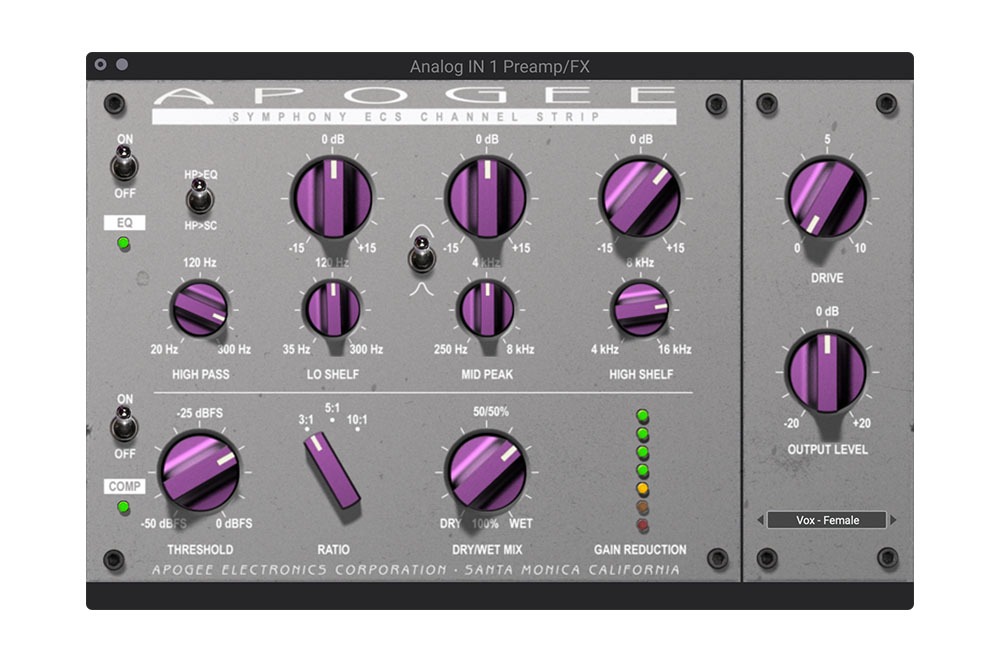Click the HIGH PASS label
Viewport: 1000px width, 667px height.
click(200, 374)
